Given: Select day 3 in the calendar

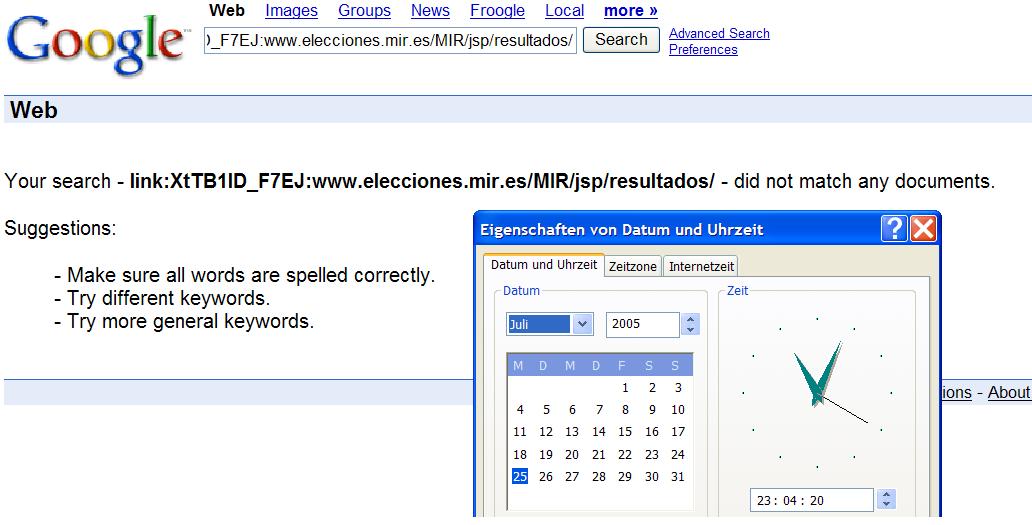Looking at the screenshot, I should [x=678, y=388].
